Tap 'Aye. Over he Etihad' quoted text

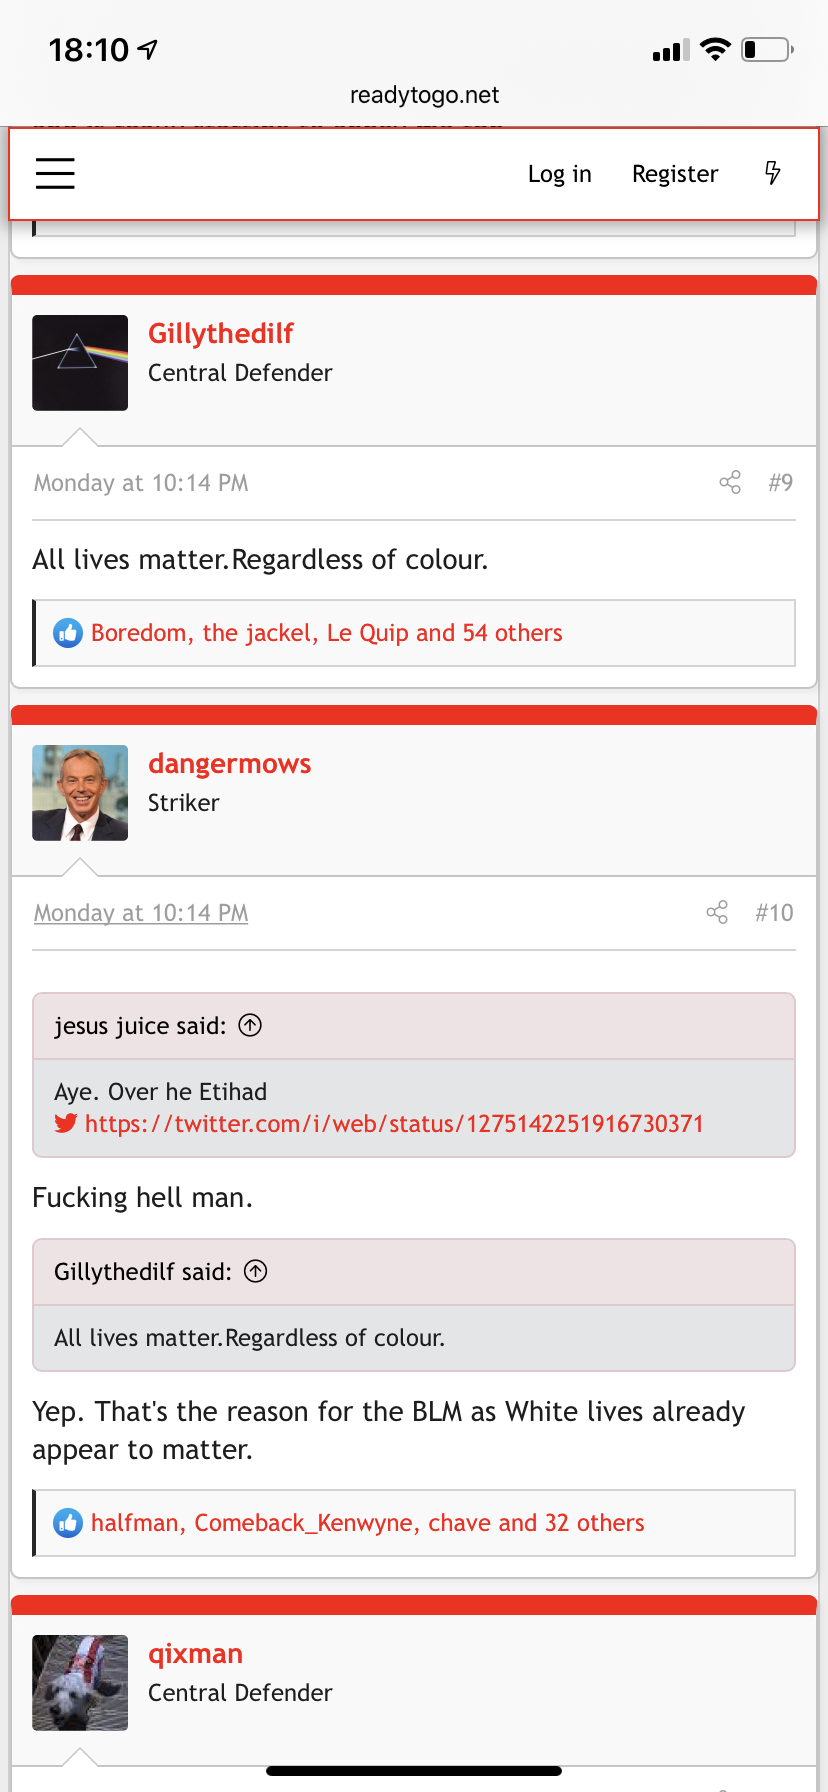click(x=161, y=1092)
